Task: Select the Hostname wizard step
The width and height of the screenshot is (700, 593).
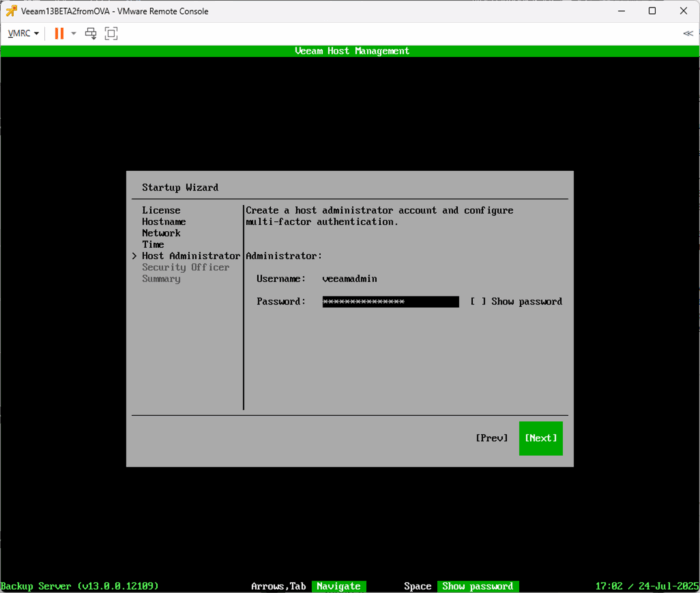Action: pyautogui.click(x=164, y=222)
